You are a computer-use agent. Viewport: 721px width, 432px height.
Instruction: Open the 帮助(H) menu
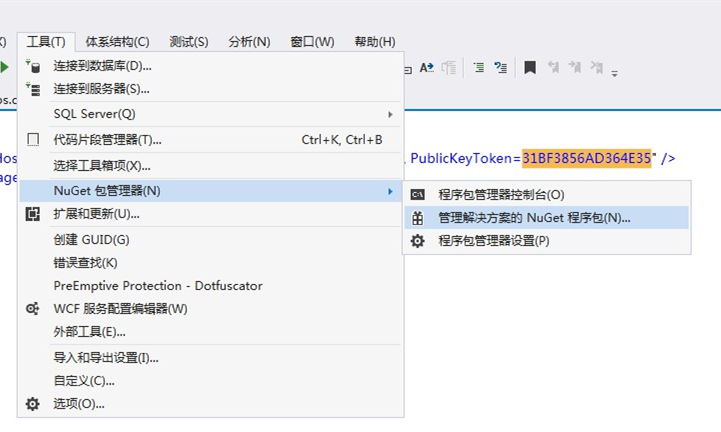click(x=375, y=42)
